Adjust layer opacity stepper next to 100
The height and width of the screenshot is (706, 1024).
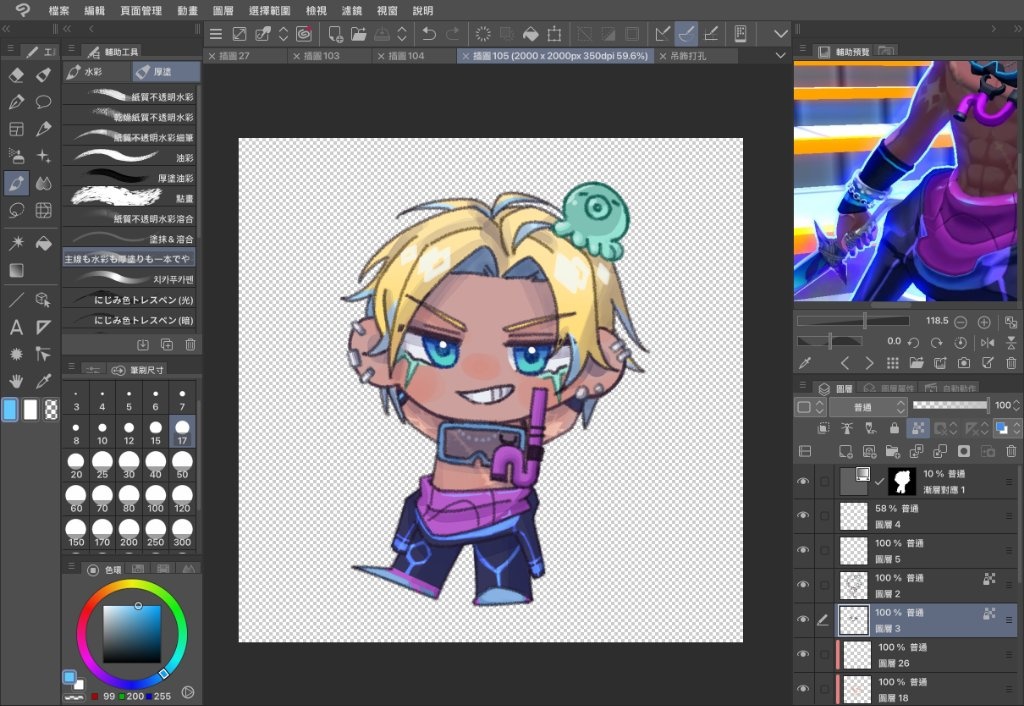tap(1016, 406)
